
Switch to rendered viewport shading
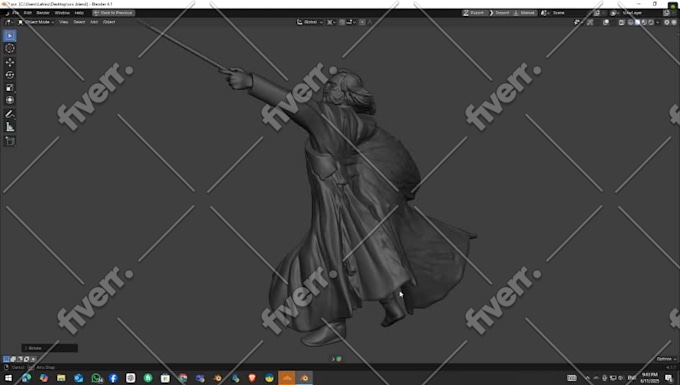(x=651, y=22)
